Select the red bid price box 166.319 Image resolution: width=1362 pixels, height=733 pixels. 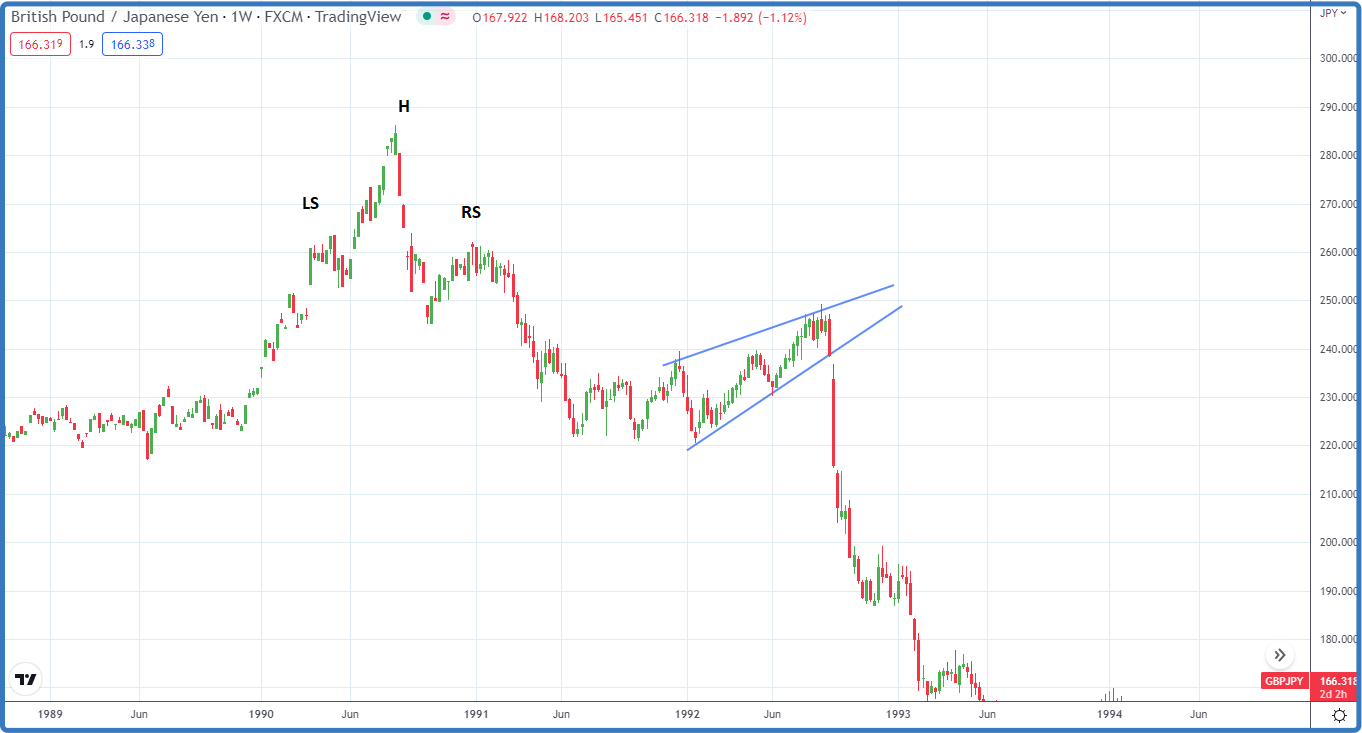coord(40,44)
